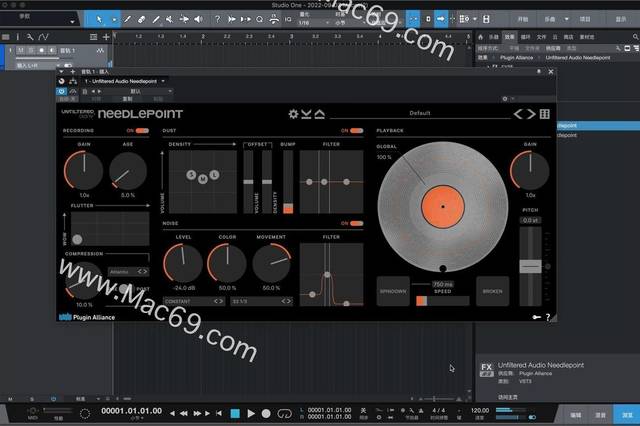Show automation curve icon in track header
The height and width of the screenshot is (426, 640).
pos(43,37)
